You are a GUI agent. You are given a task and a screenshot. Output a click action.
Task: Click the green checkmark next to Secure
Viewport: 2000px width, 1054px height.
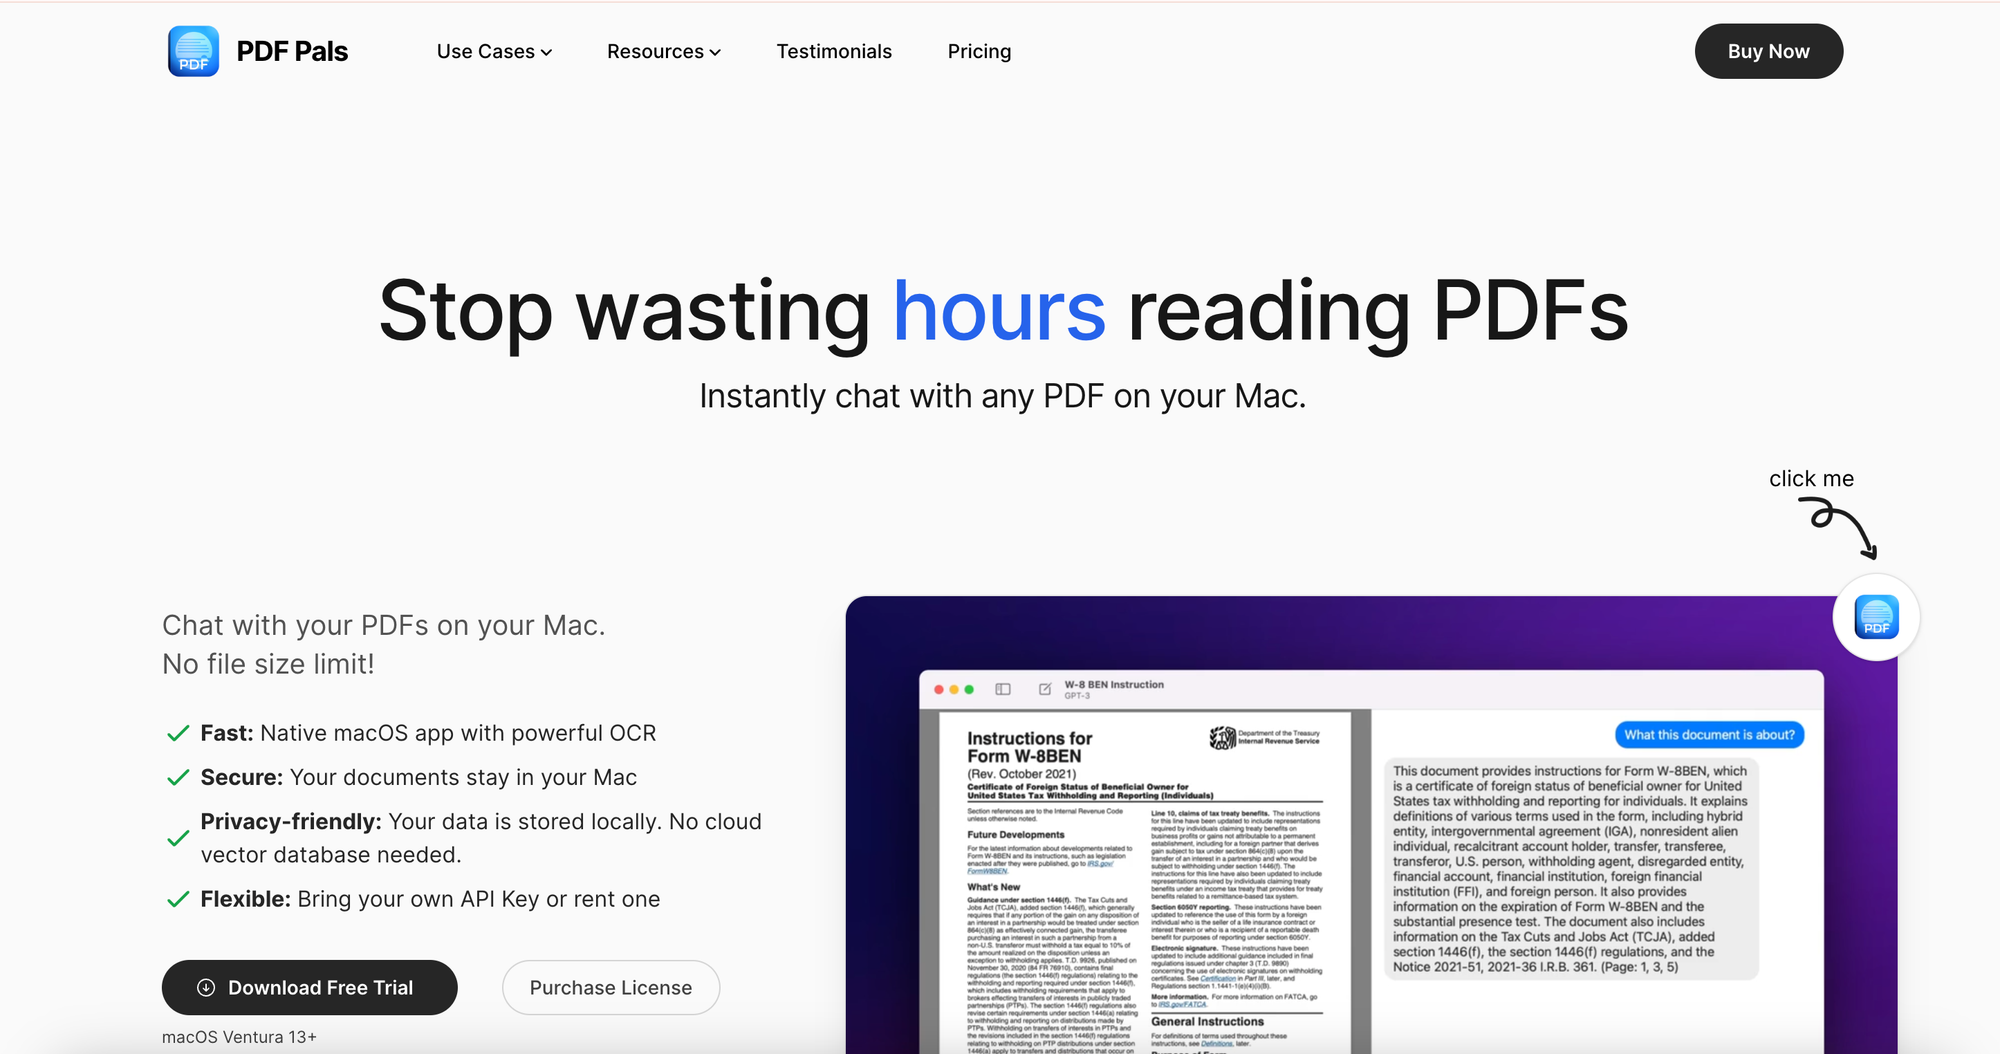point(178,777)
